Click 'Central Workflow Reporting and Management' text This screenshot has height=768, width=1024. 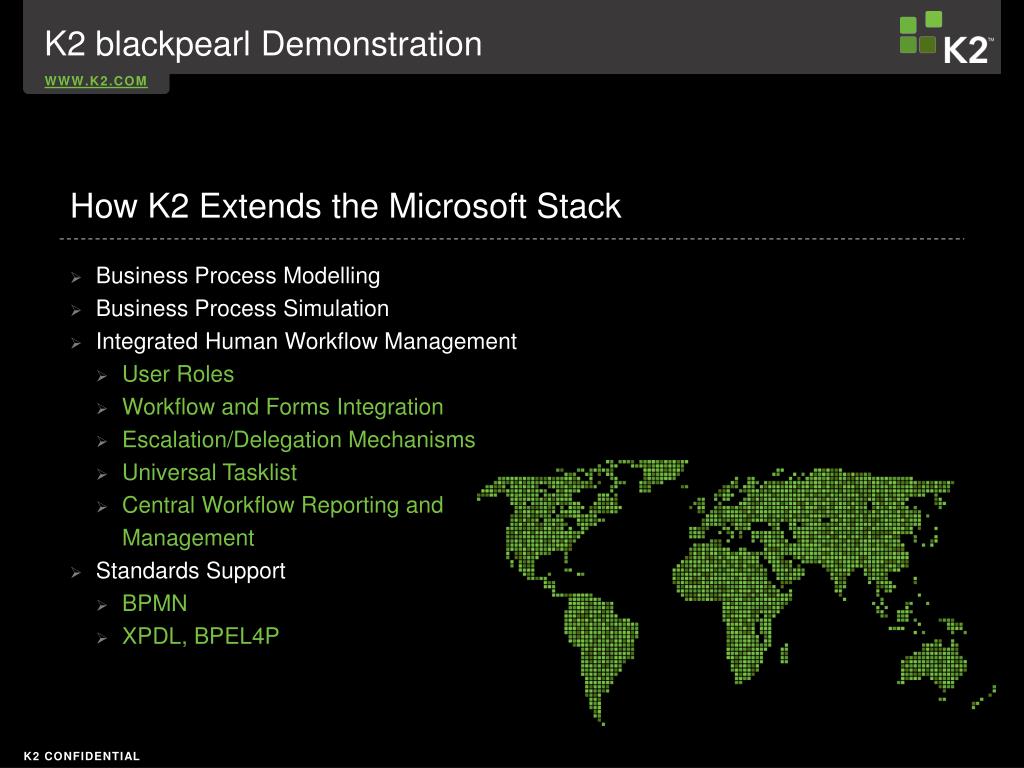coord(283,521)
